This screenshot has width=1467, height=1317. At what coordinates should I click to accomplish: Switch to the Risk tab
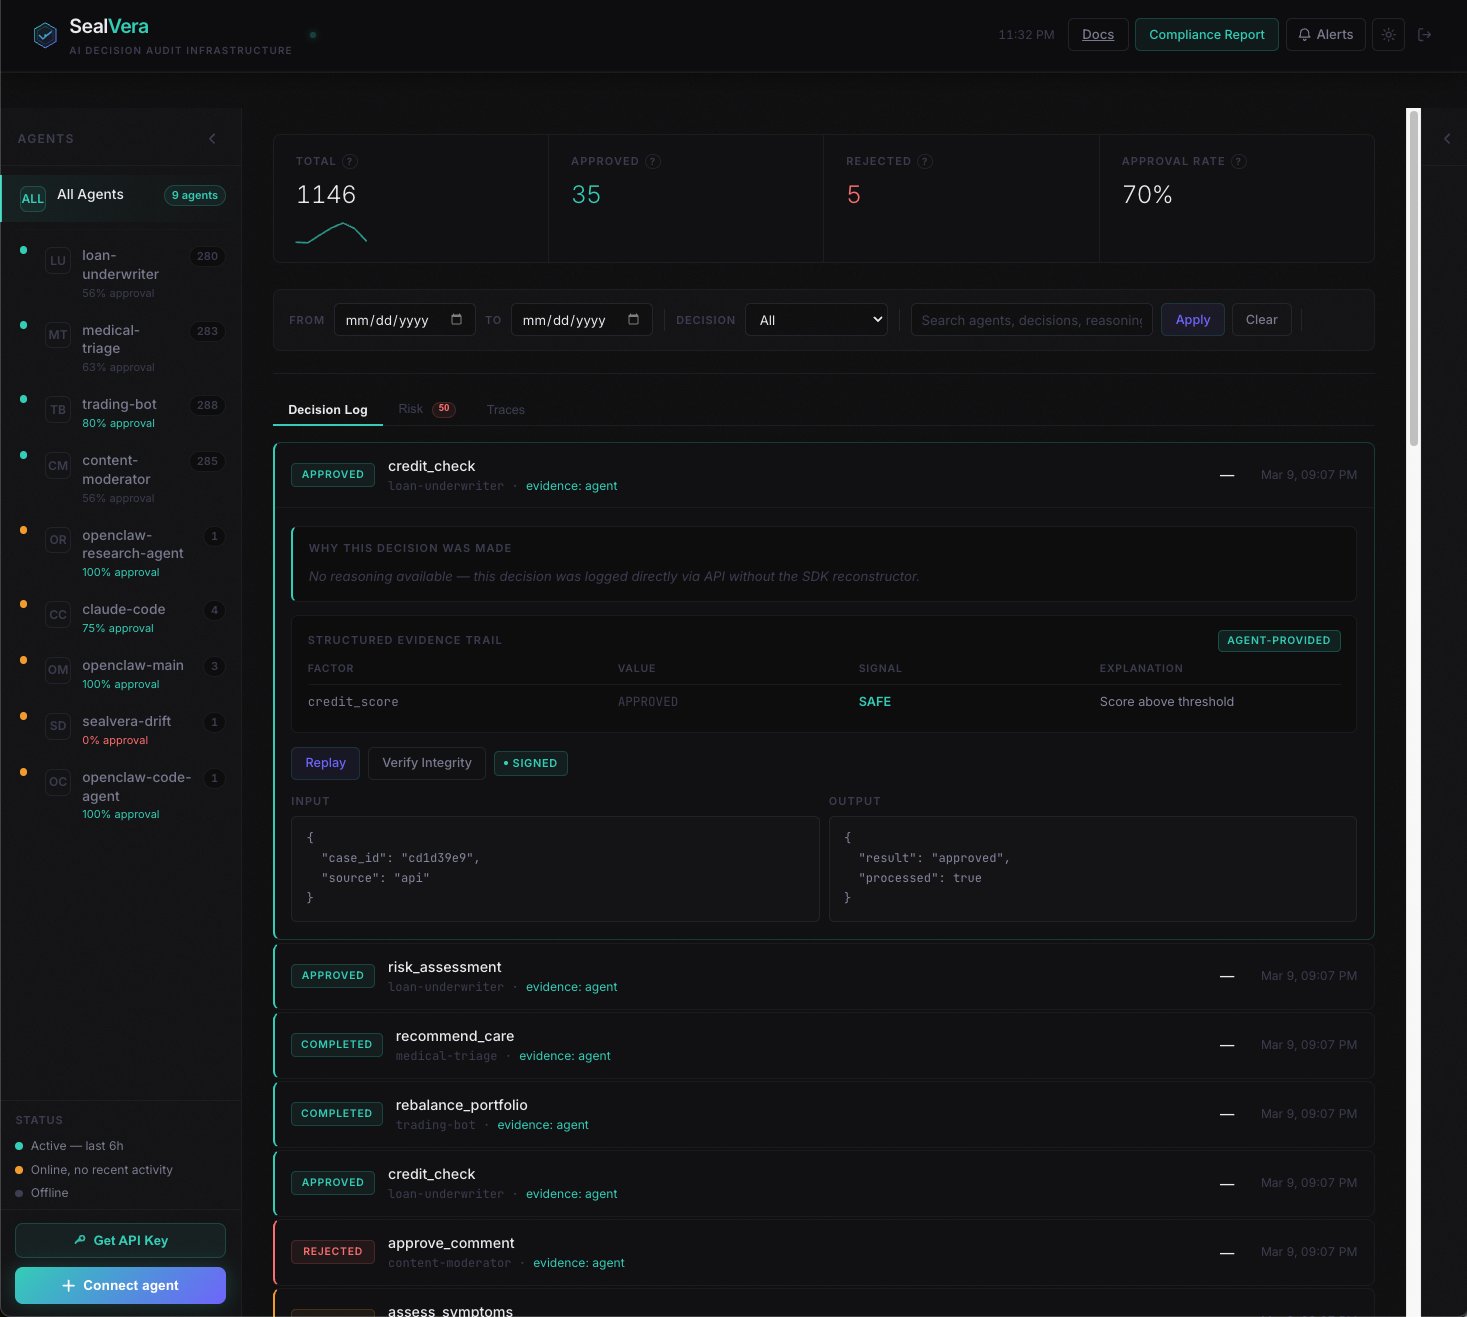(x=411, y=410)
